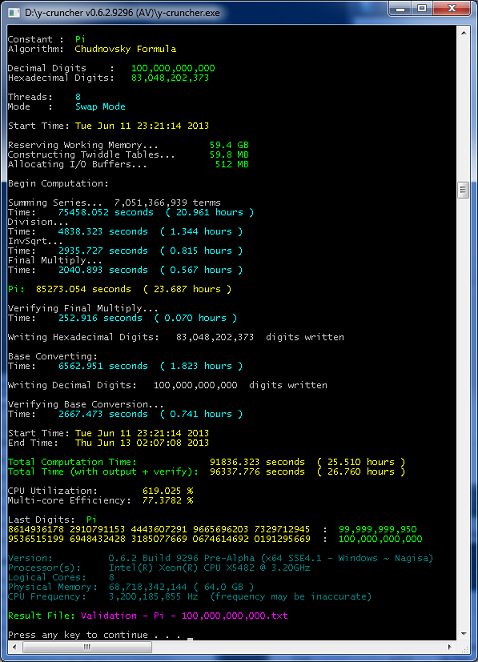The width and height of the screenshot is (478, 662).
Task: Click the result file name Validation - Pi text
Action: pyautogui.click(x=184, y=616)
